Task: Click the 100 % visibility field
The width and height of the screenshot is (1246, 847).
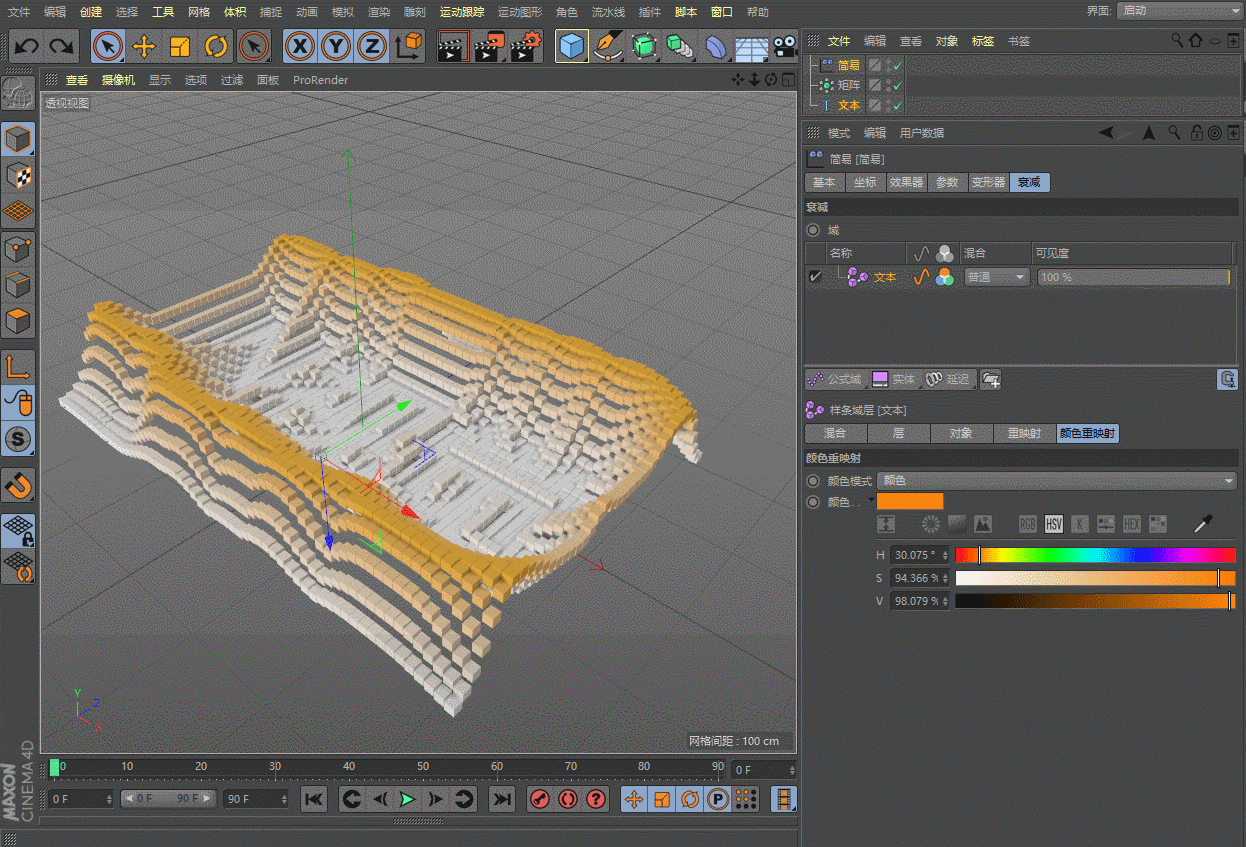Action: pyautogui.click(x=1133, y=277)
